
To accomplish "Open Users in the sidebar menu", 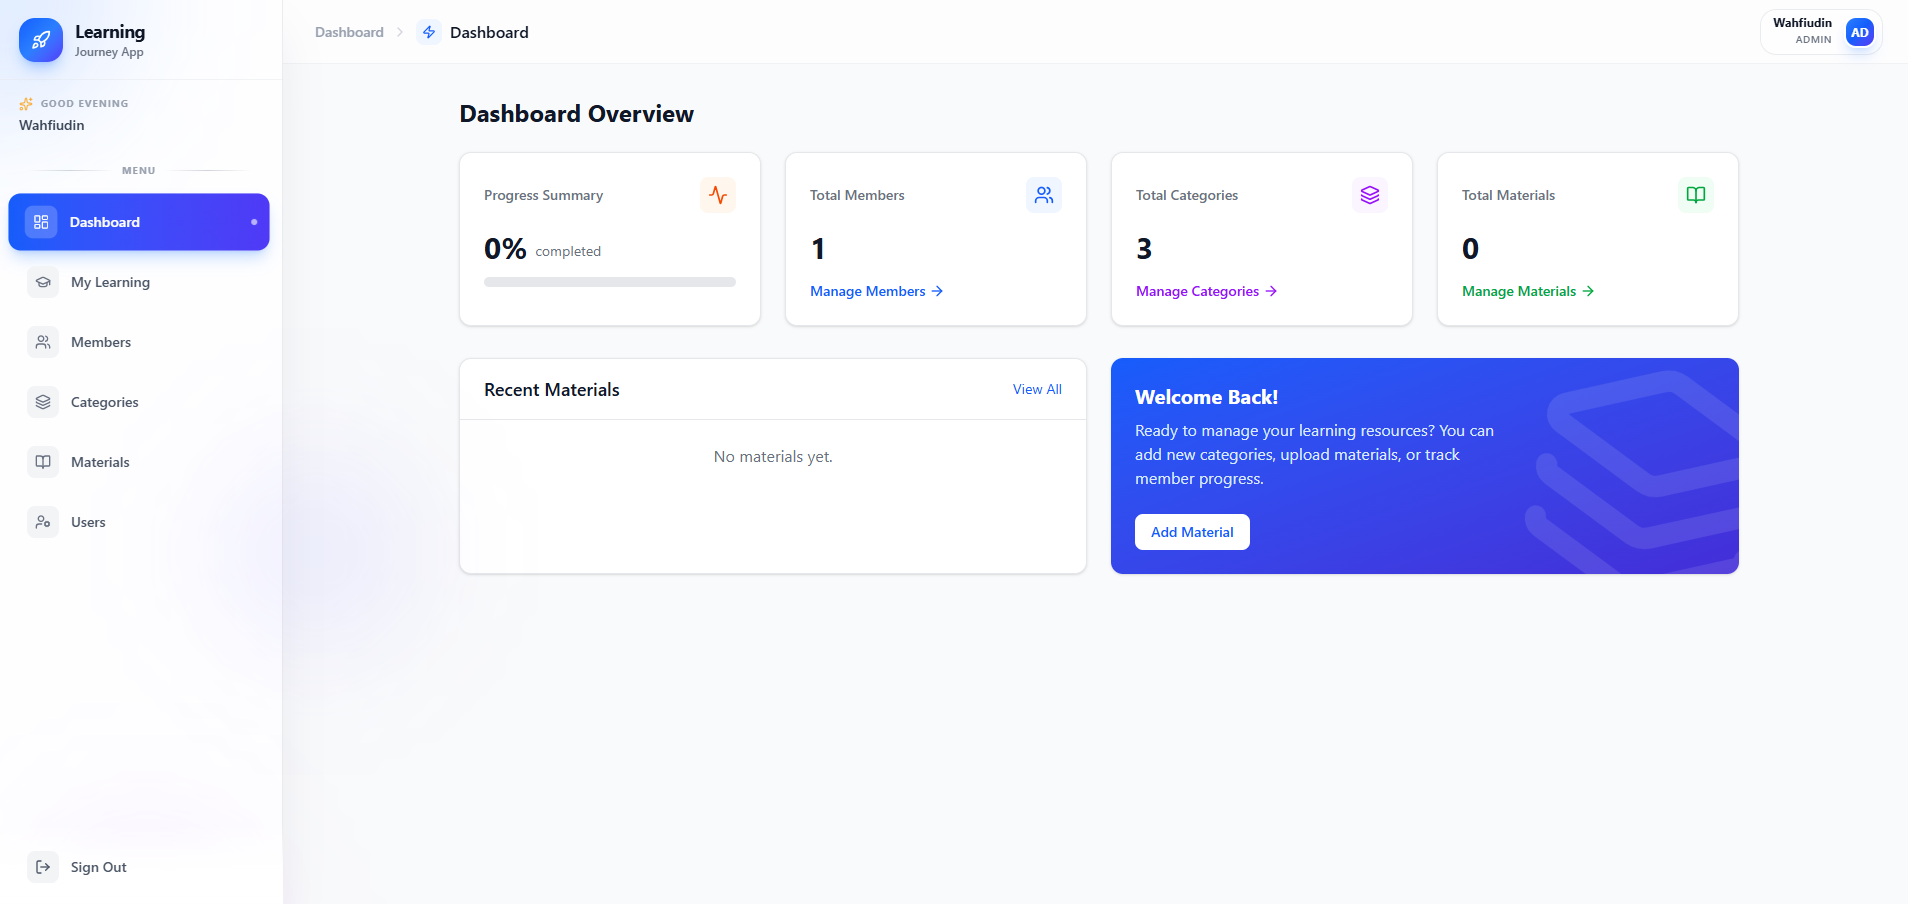I will point(139,522).
